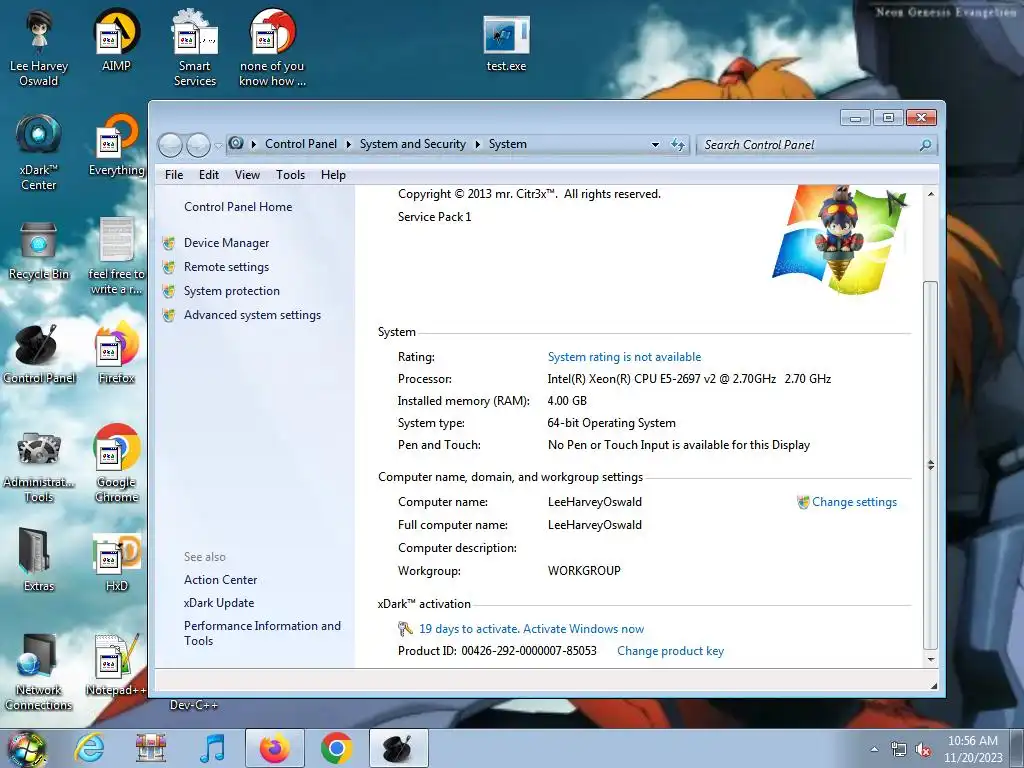Open Administrative Tools desktop icon
The width and height of the screenshot is (1024, 768).
(x=39, y=465)
